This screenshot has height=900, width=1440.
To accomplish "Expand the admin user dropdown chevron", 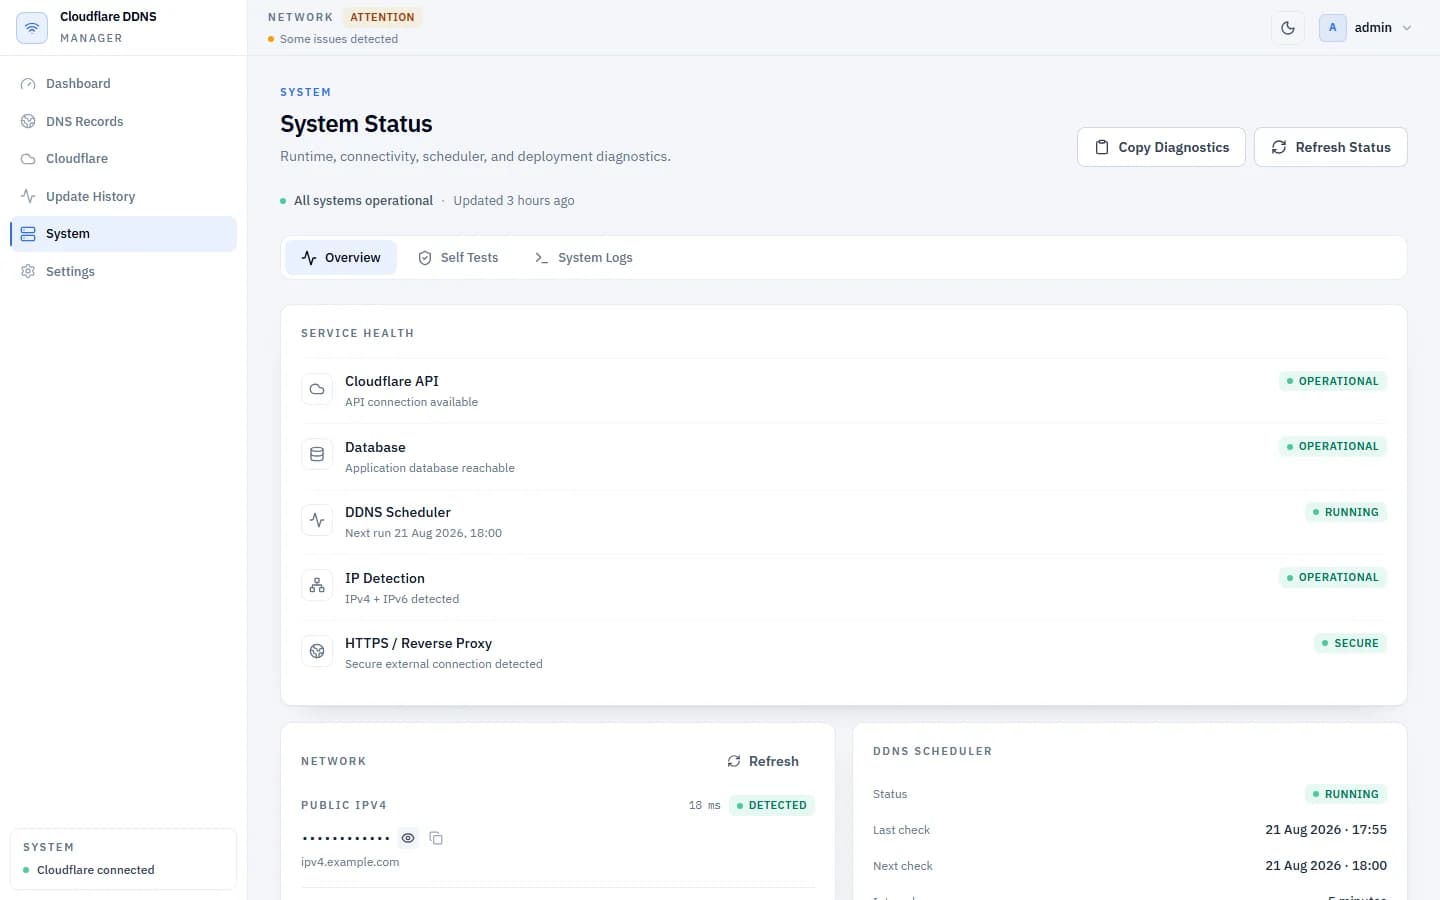I will pyautogui.click(x=1407, y=28).
